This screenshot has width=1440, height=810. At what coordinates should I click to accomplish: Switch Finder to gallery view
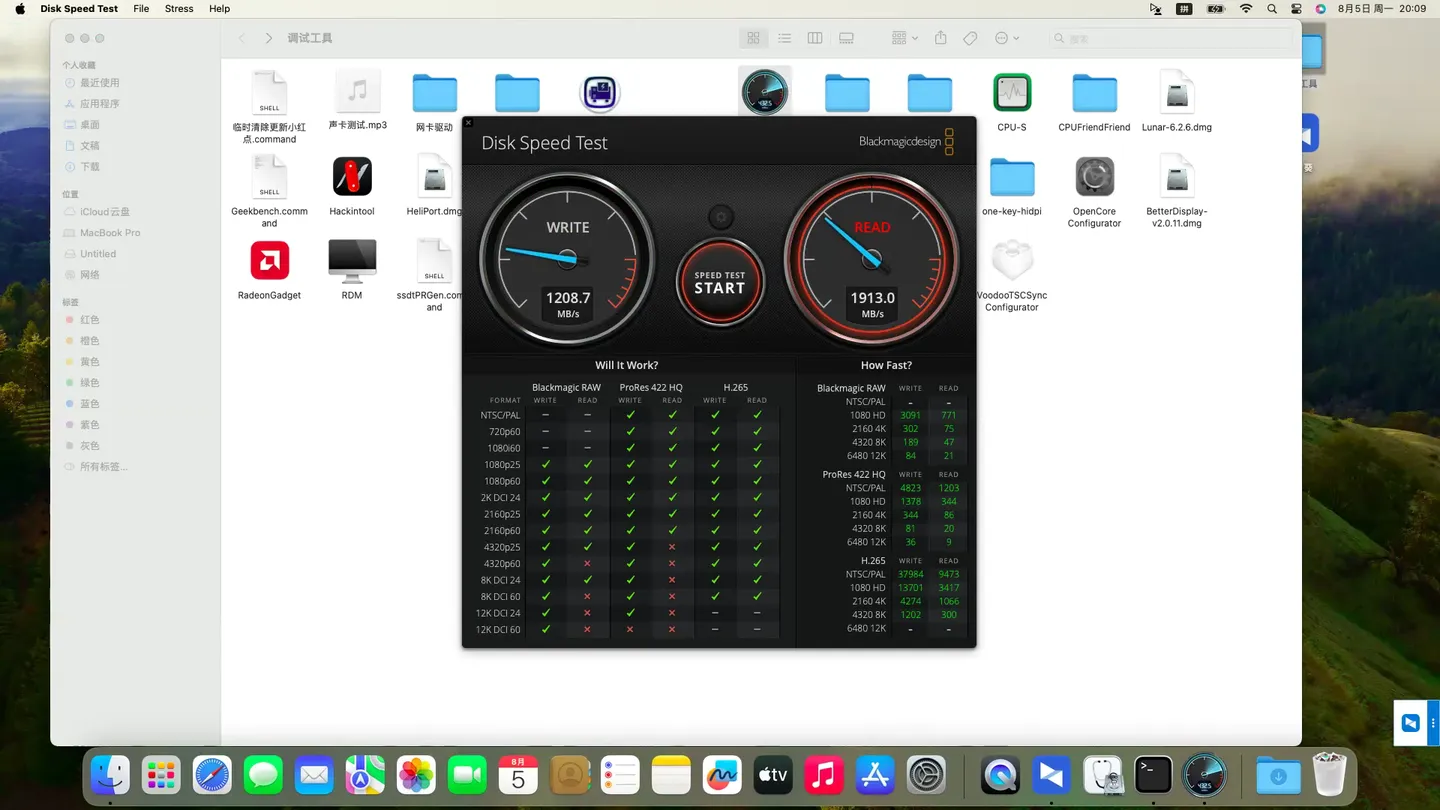click(x=846, y=38)
